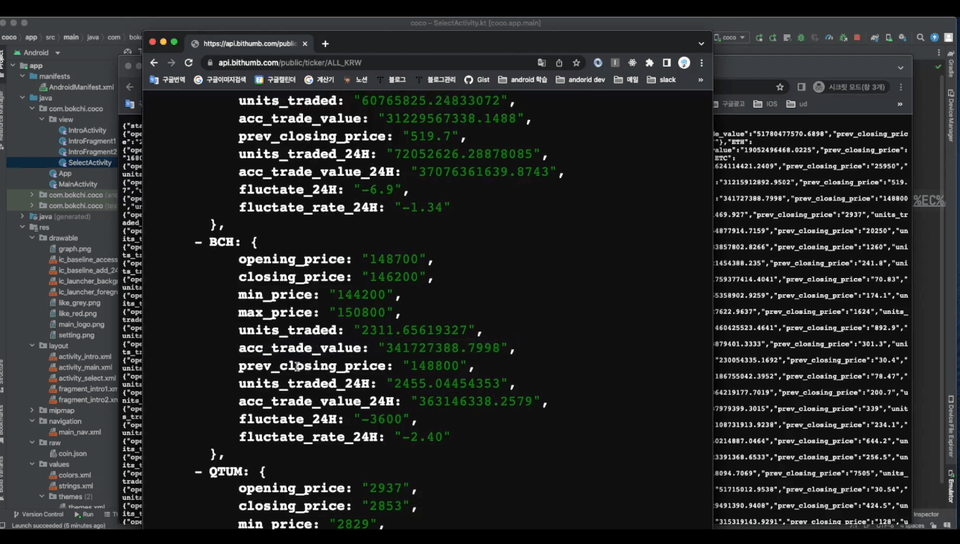The height and width of the screenshot is (544, 960).
Task: Collapse the drawable folder
Action: click(32, 238)
